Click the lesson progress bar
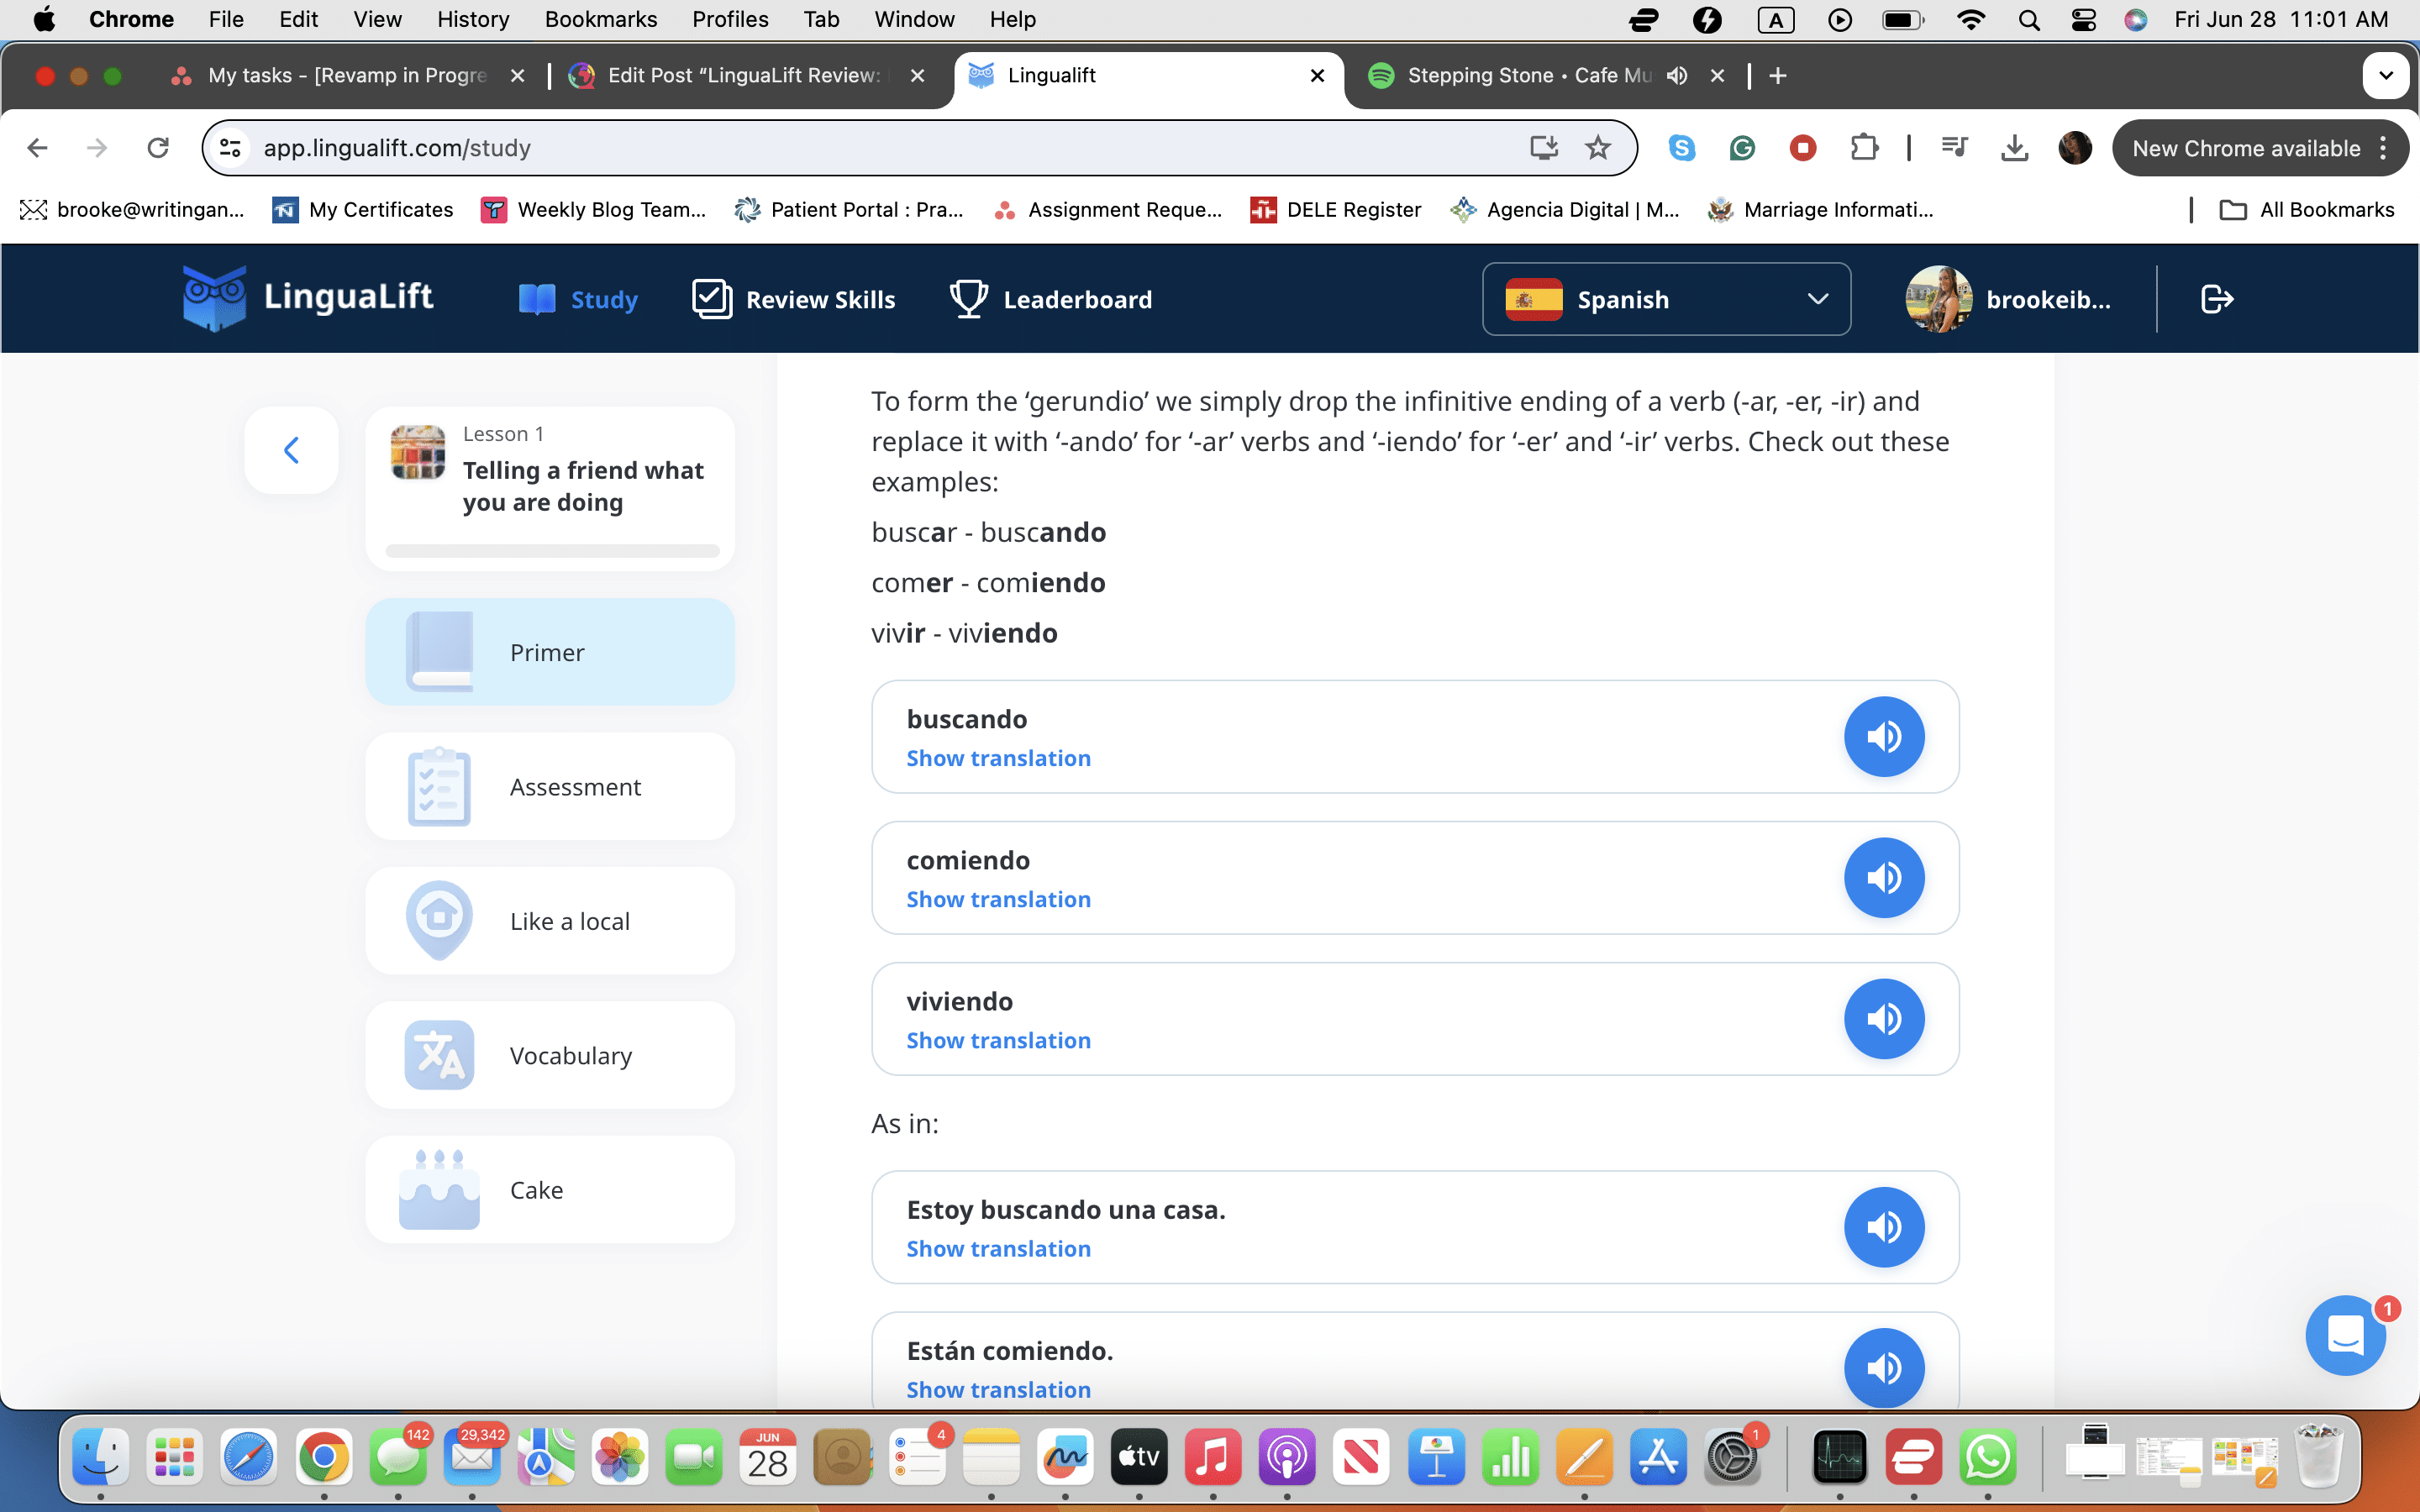Viewport: 2420px width, 1512px height. point(552,551)
